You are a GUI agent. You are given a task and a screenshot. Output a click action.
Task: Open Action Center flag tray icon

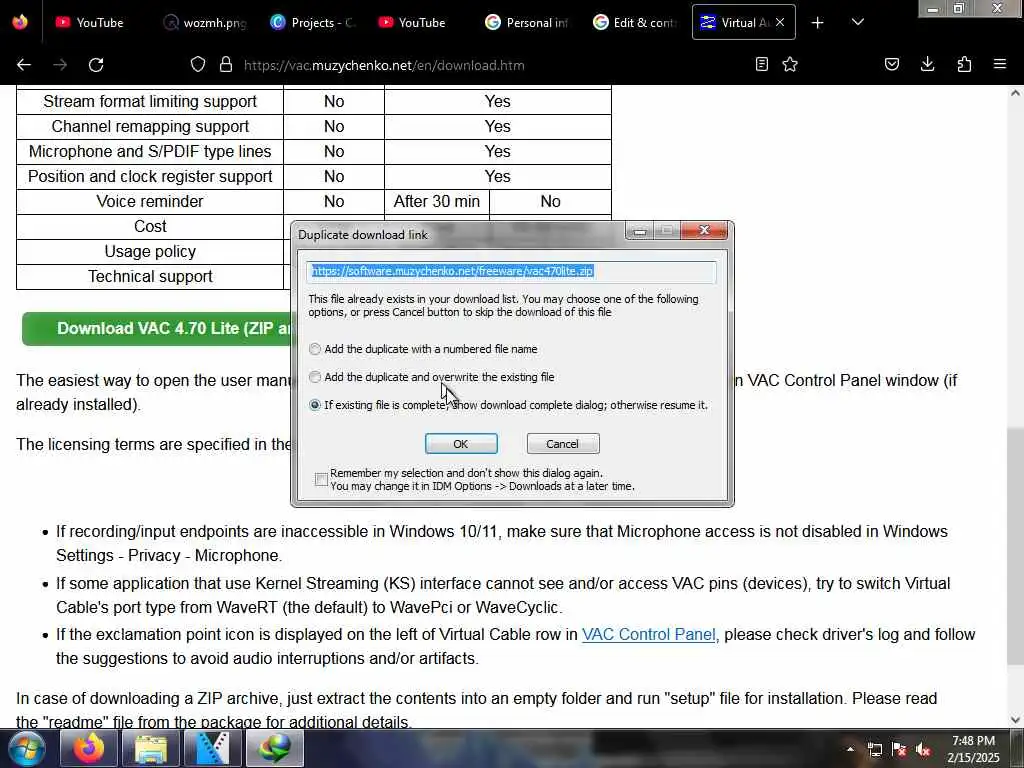click(899, 749)
